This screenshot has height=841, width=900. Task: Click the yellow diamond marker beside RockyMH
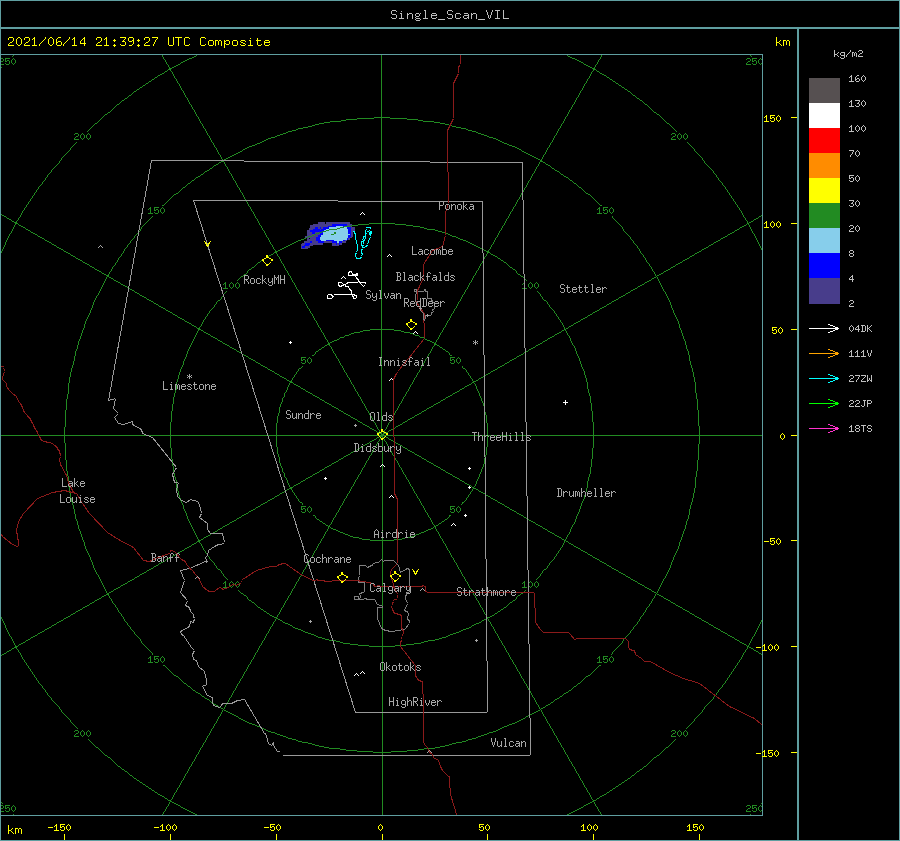(267, 261)
